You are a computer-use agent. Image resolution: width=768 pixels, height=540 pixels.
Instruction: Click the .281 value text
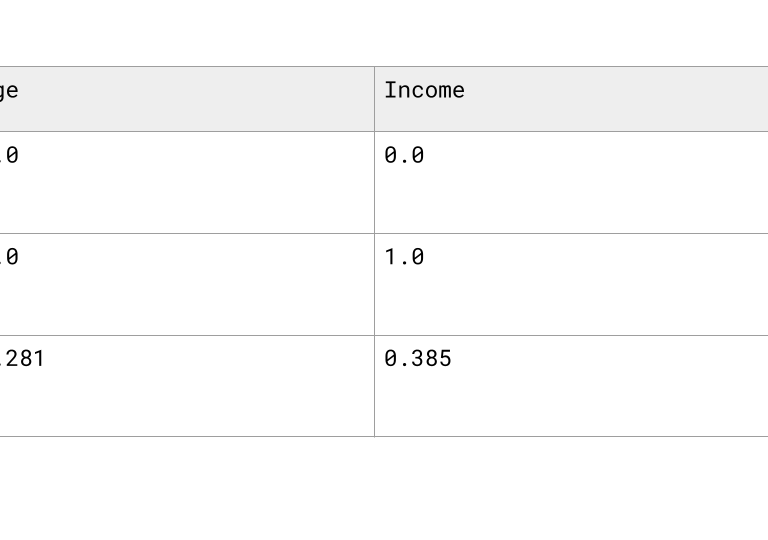pyautogui.click(x=22, y=358)
